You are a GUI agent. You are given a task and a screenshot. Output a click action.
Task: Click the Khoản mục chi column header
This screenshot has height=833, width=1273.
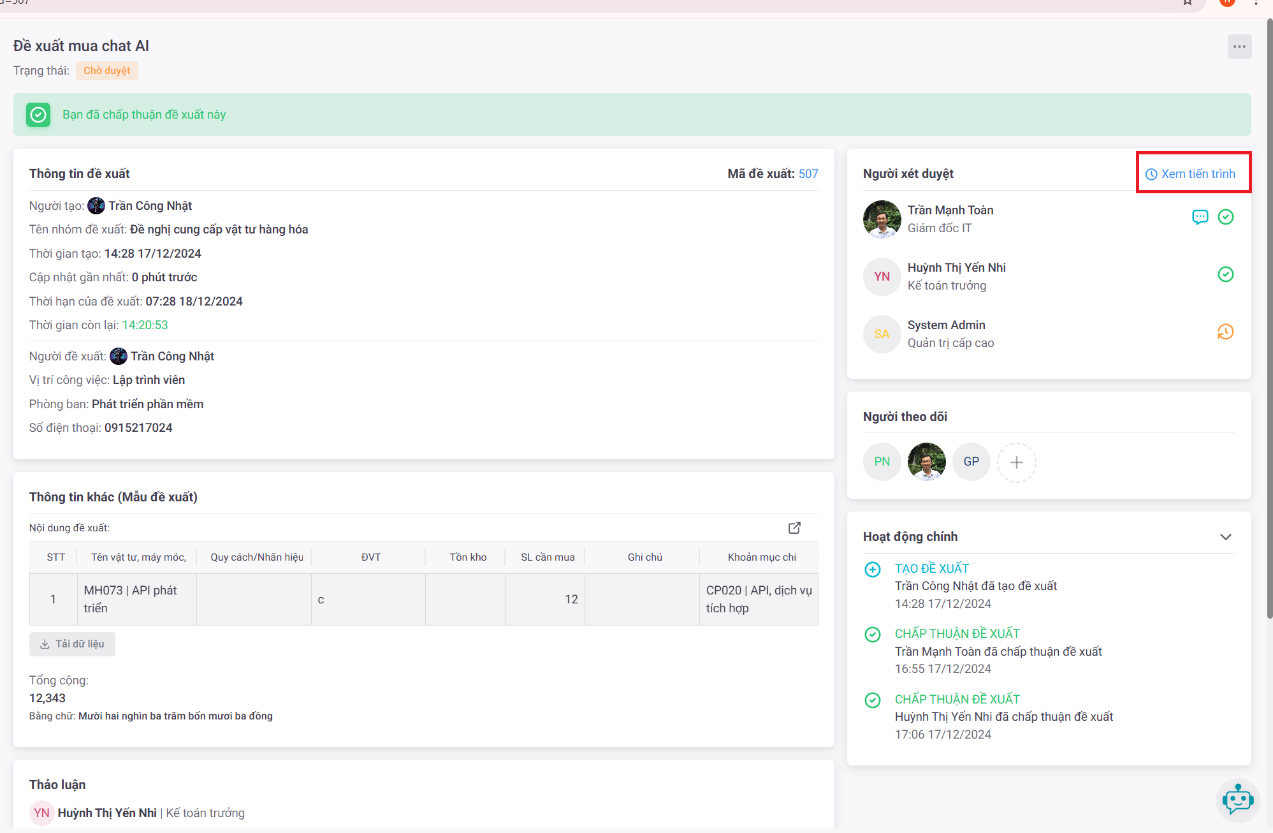tap(762, 557)
